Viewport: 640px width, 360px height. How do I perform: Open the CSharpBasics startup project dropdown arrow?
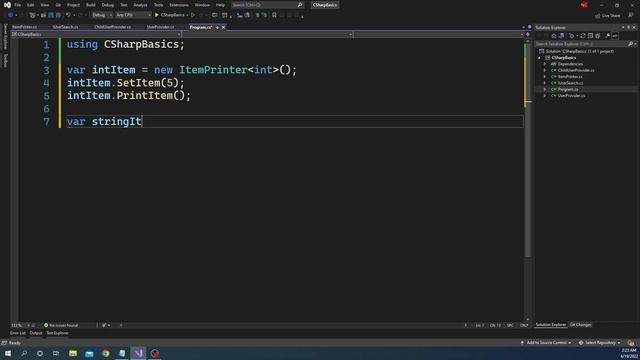pos(187,15)
